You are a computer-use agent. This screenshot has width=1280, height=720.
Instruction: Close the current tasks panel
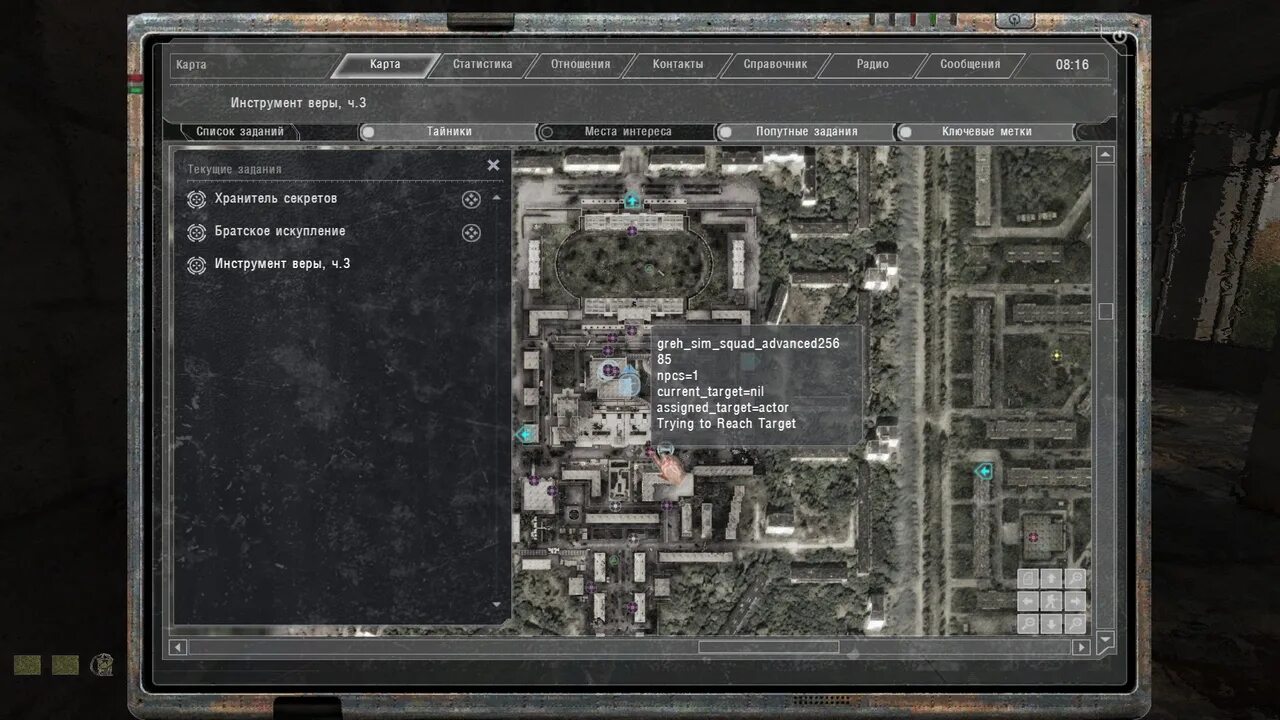point(493,165)
